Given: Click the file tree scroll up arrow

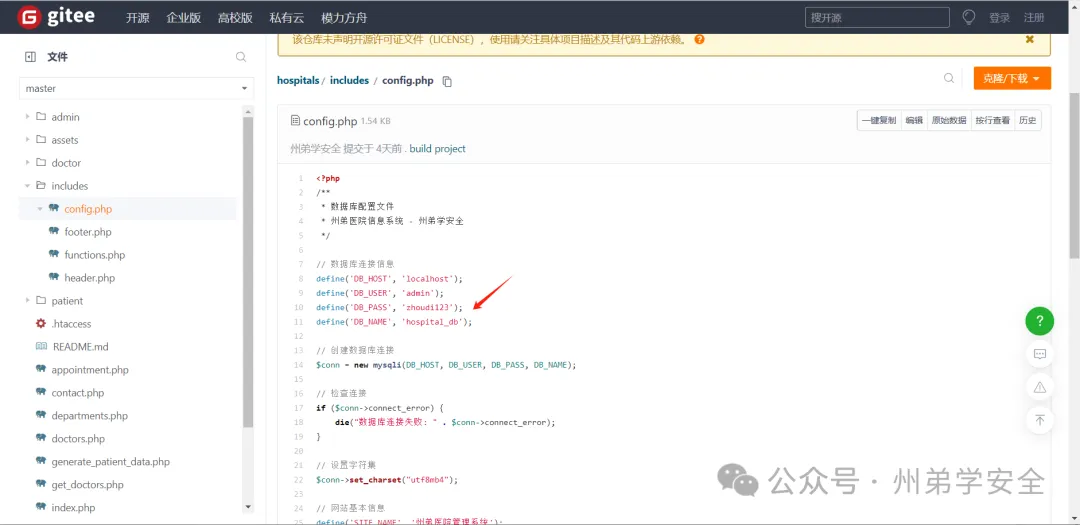Looking at the screenshot, I should (249, 111).
